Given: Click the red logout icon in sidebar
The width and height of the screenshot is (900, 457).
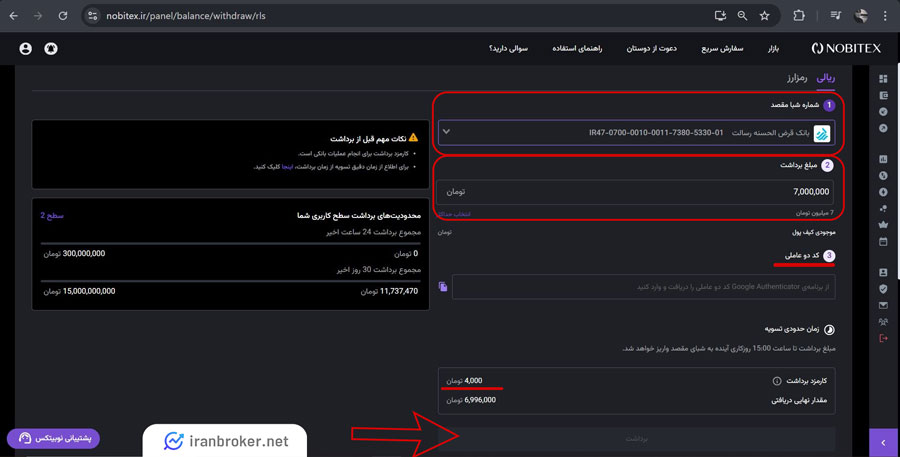Looking at the screenshot, I should coord(883,338).
